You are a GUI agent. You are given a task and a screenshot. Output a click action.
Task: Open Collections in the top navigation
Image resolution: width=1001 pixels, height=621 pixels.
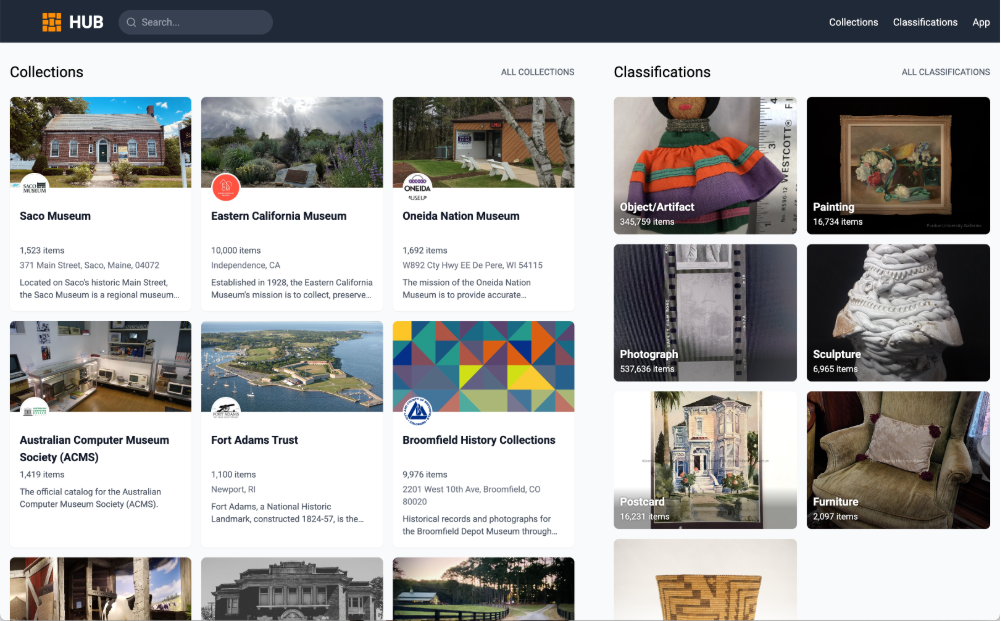click(854, 22)
